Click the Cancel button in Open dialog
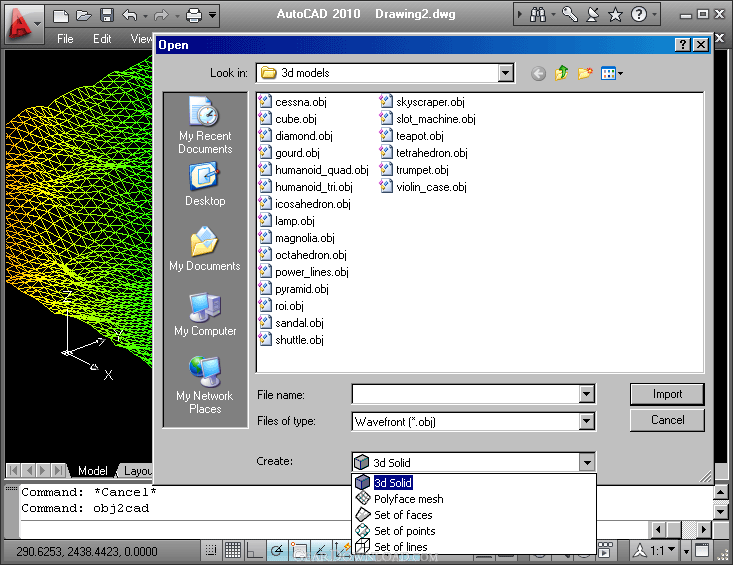Image resolution: width=733 pixels, height=565 pixels. coord(667,420)
